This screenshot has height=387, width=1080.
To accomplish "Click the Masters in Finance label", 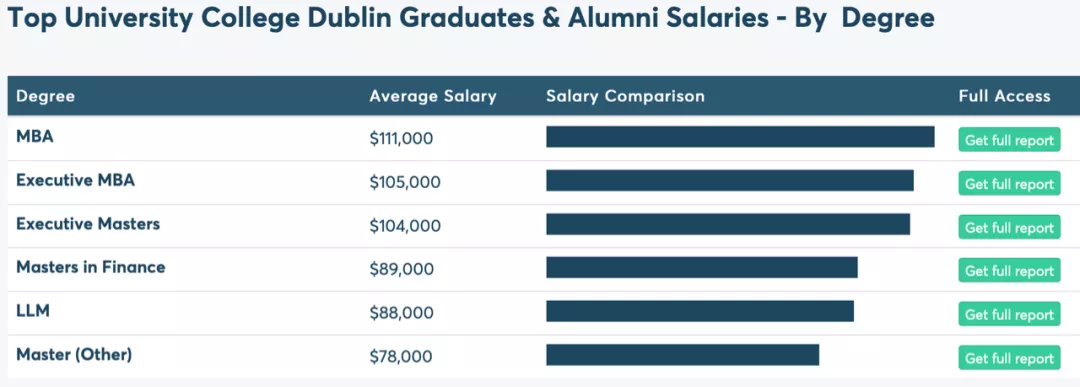I will 91,267.
